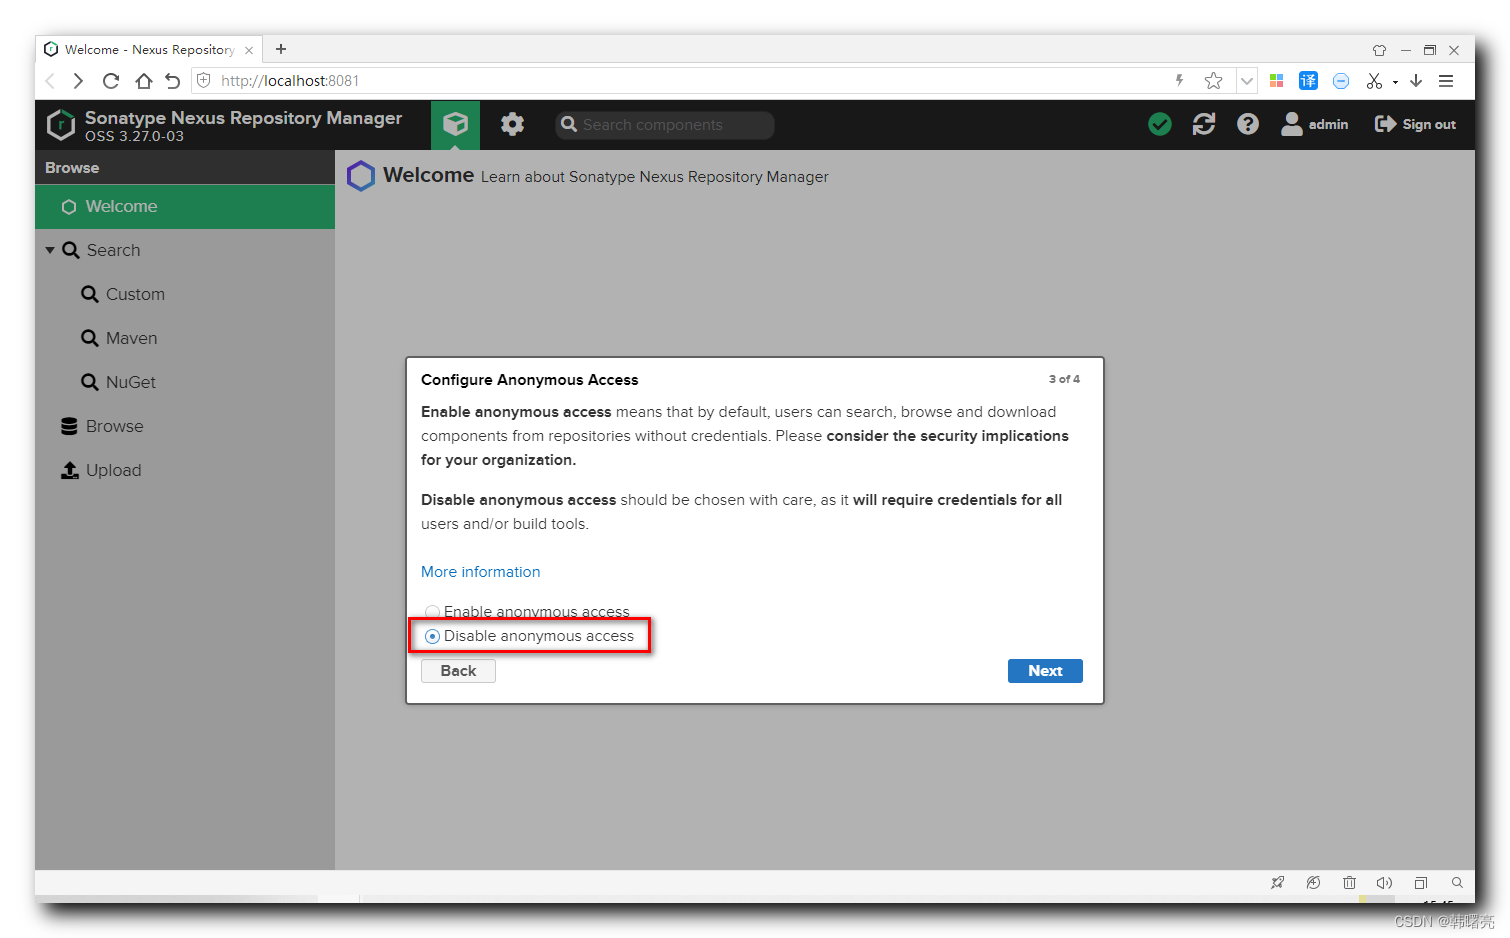Open Server administration gear icon
Screen dimensions: 1510x938
coord(512,124)
